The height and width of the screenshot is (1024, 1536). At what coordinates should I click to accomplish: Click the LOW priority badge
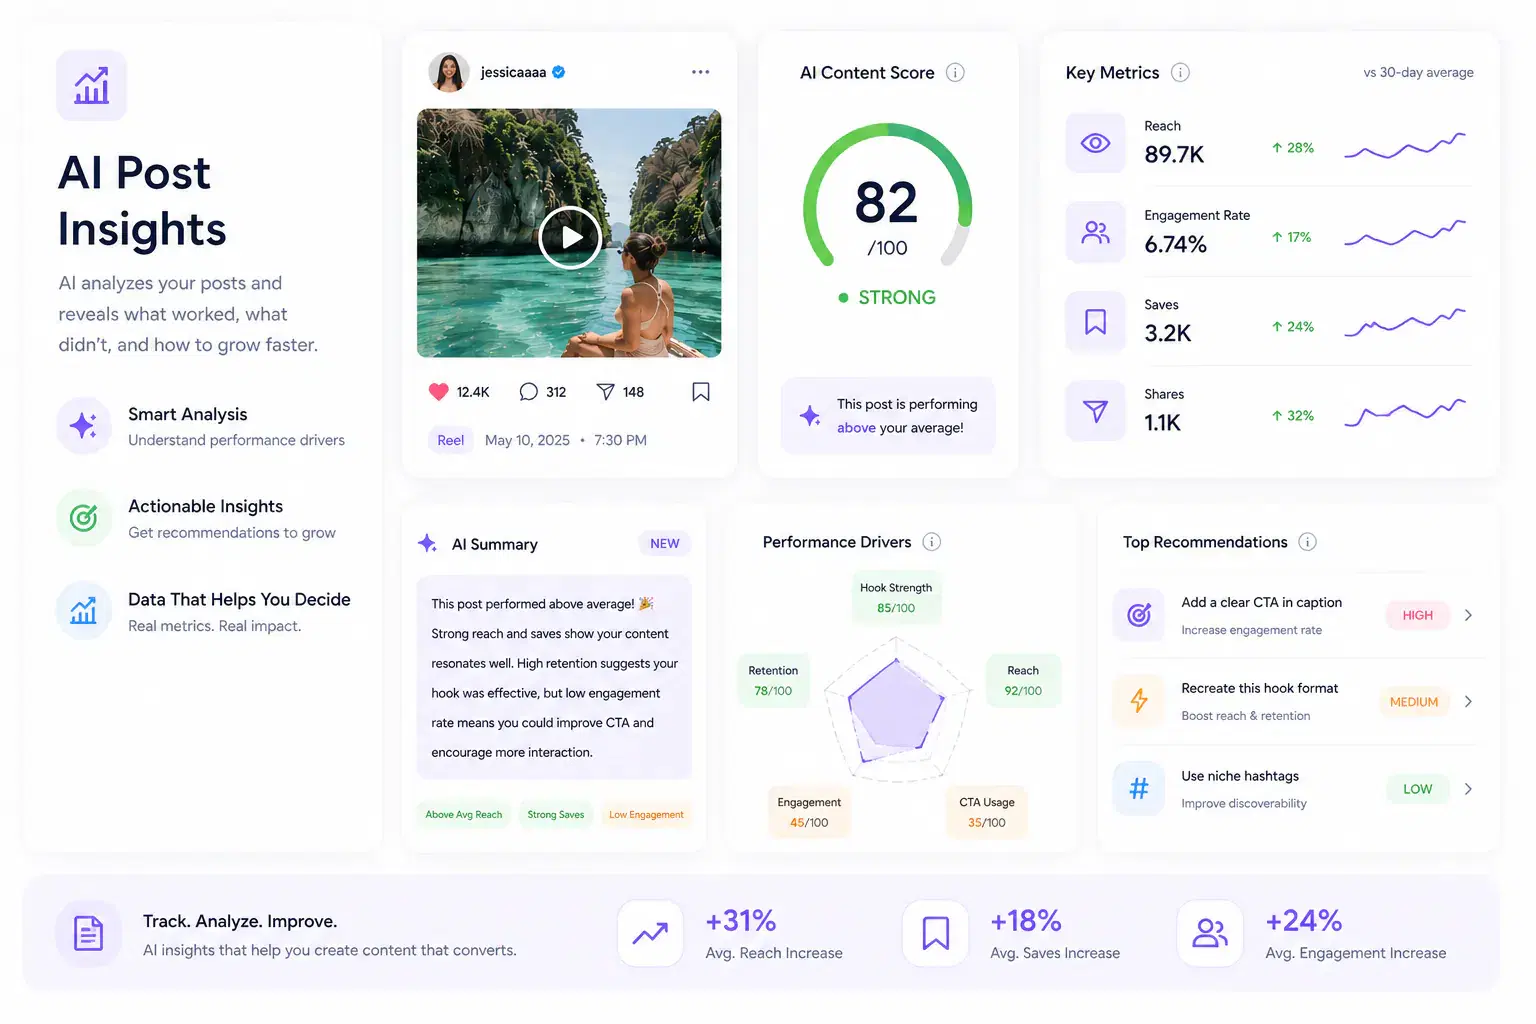1418,789
